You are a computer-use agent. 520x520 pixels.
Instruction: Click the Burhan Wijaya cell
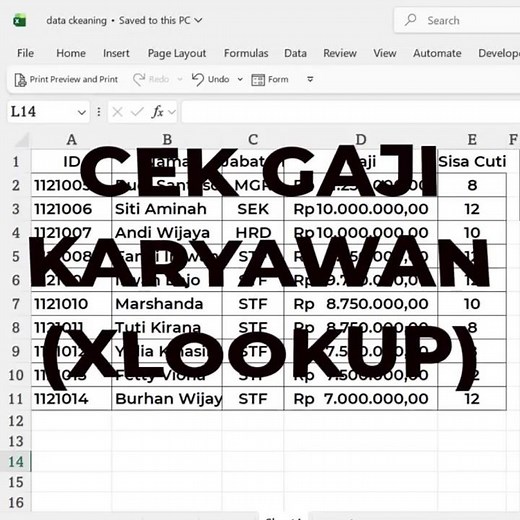pos(167,399)
